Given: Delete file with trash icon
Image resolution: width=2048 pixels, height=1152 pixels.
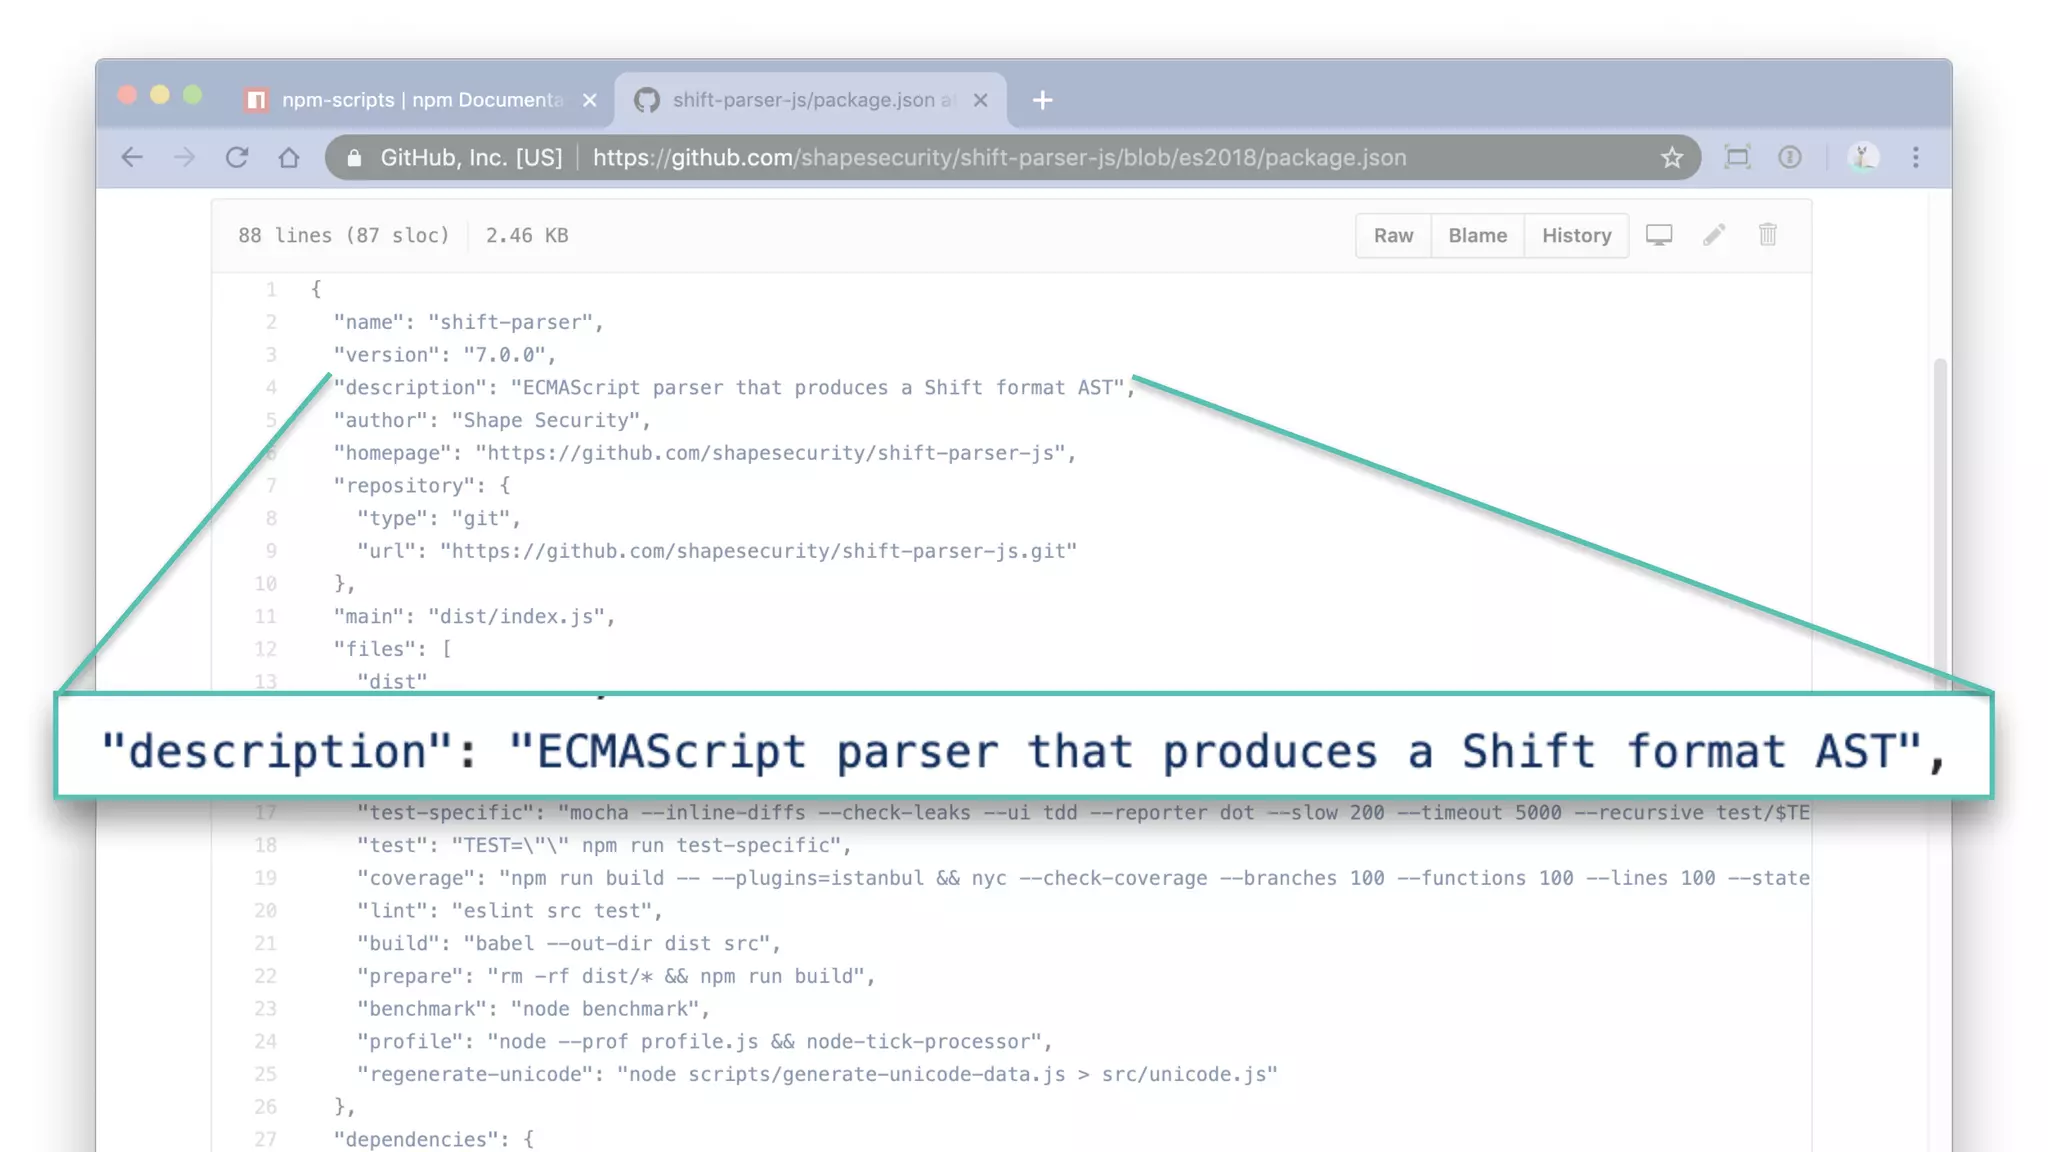Looking at the screenshot, I should tap(1768, 235).
